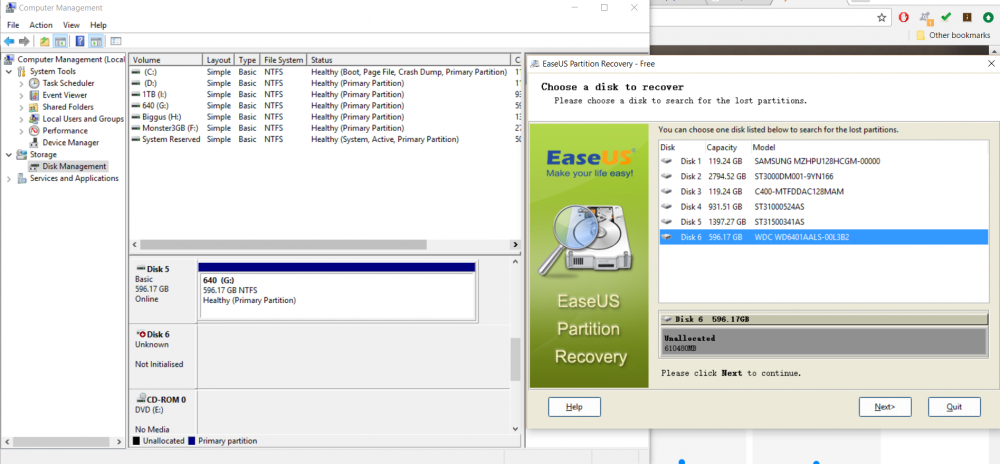Click the green checkmark extension icon
Viewport: 1000px width, 464px height.
[x=946, y=17]
